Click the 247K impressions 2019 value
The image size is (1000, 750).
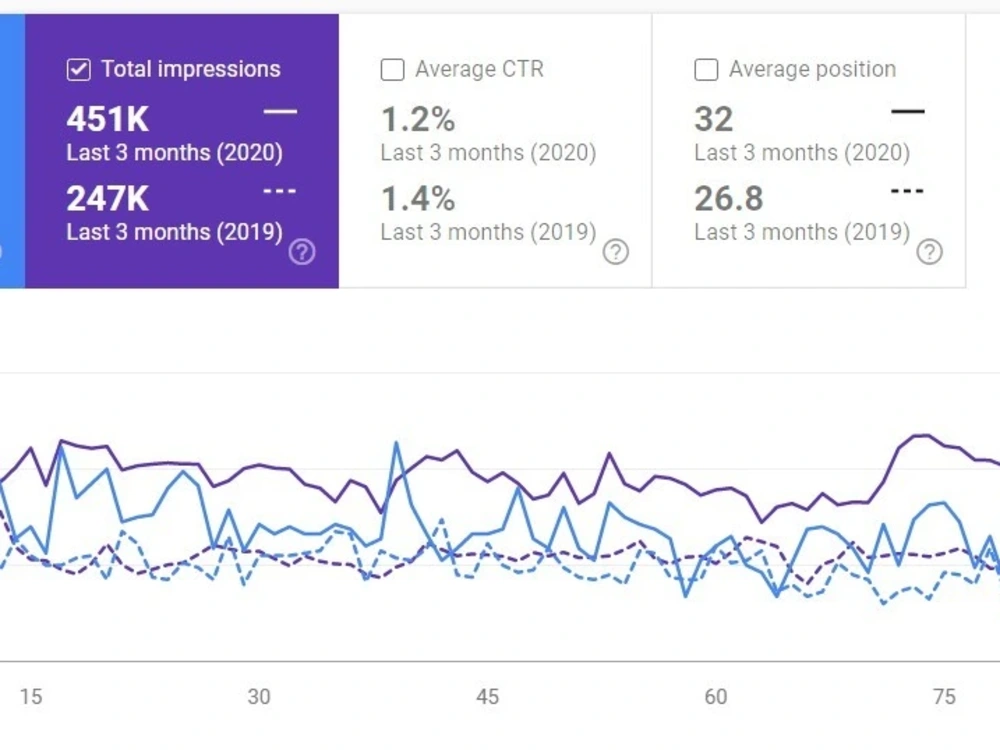(x=108, y=198)
